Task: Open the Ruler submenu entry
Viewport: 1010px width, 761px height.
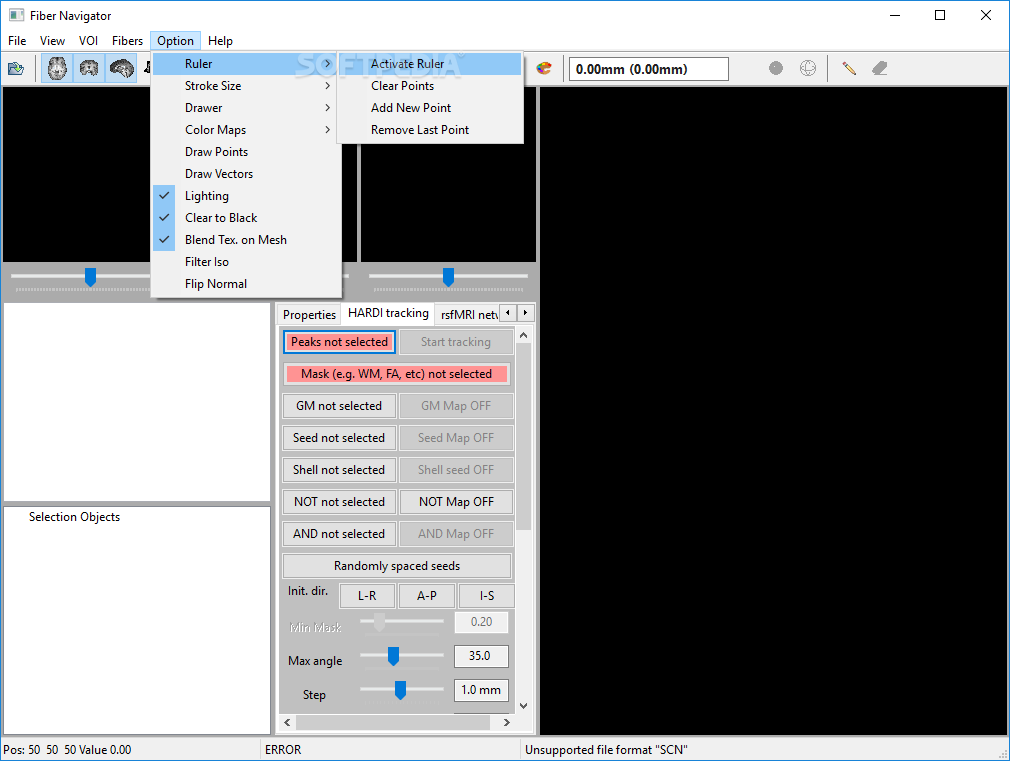Action: click(246, 64)
